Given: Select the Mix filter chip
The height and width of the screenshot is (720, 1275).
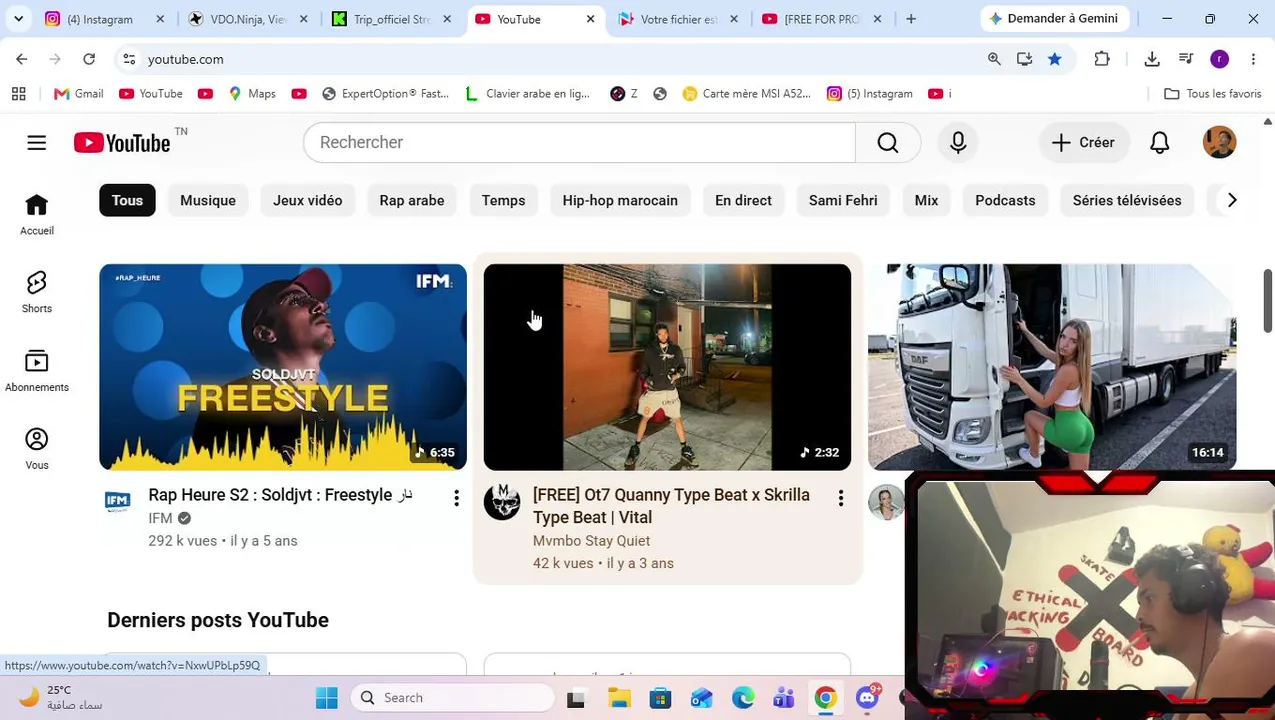Looking at the screenshot, I should (x=926, y=200).
